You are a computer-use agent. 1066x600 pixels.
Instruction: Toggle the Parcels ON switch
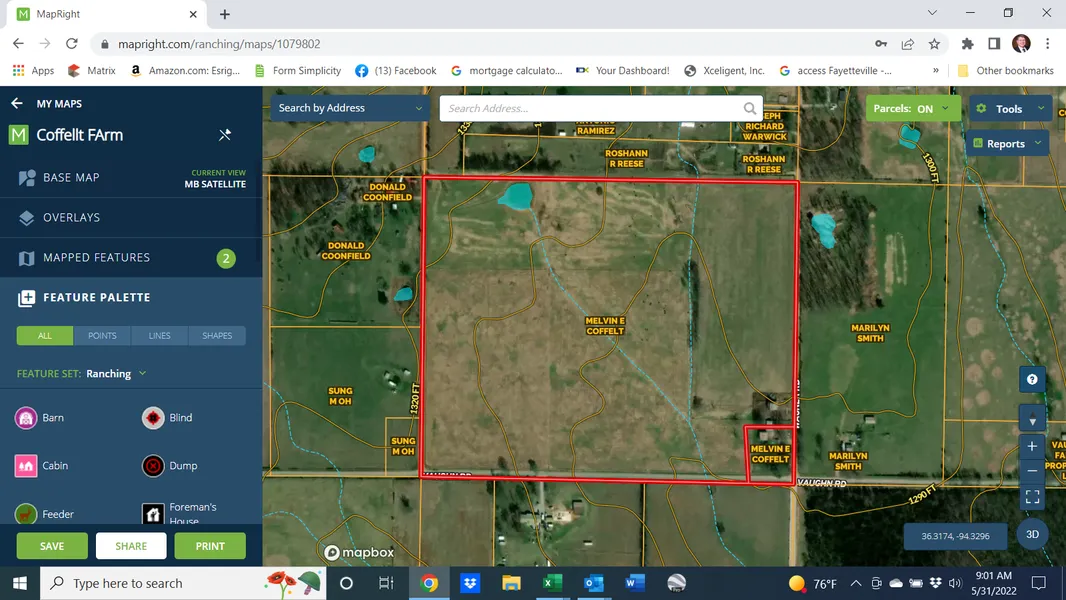pyautogui.click(x=913, y=109)
